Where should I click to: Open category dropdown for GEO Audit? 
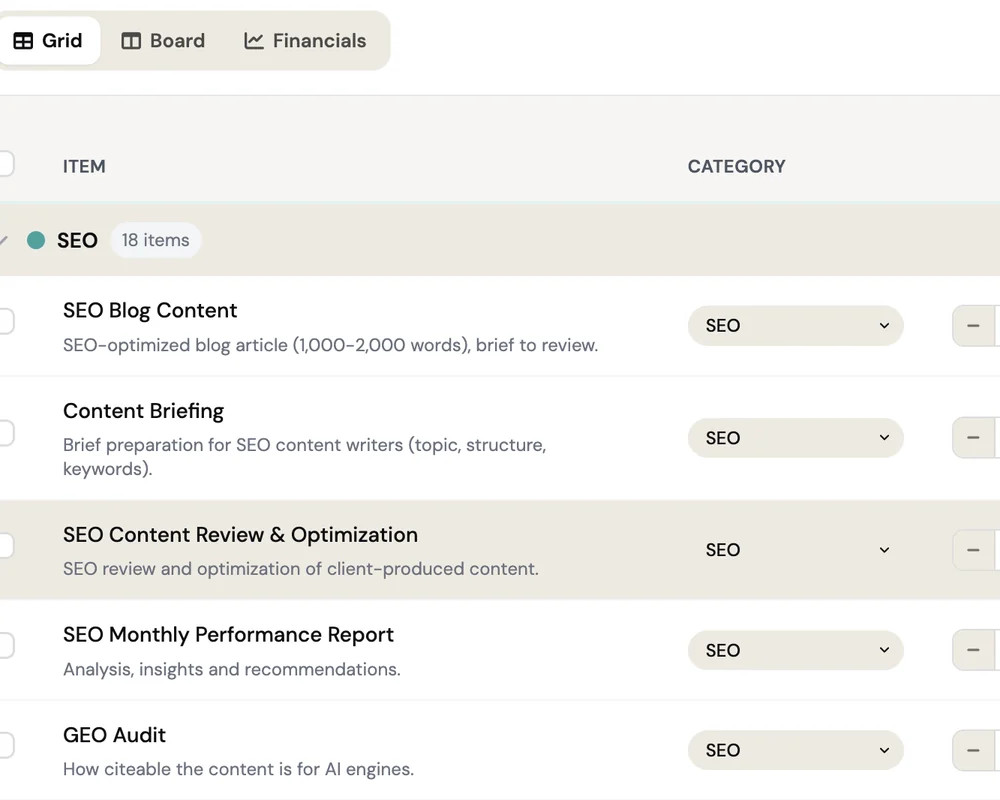point(795,750)
